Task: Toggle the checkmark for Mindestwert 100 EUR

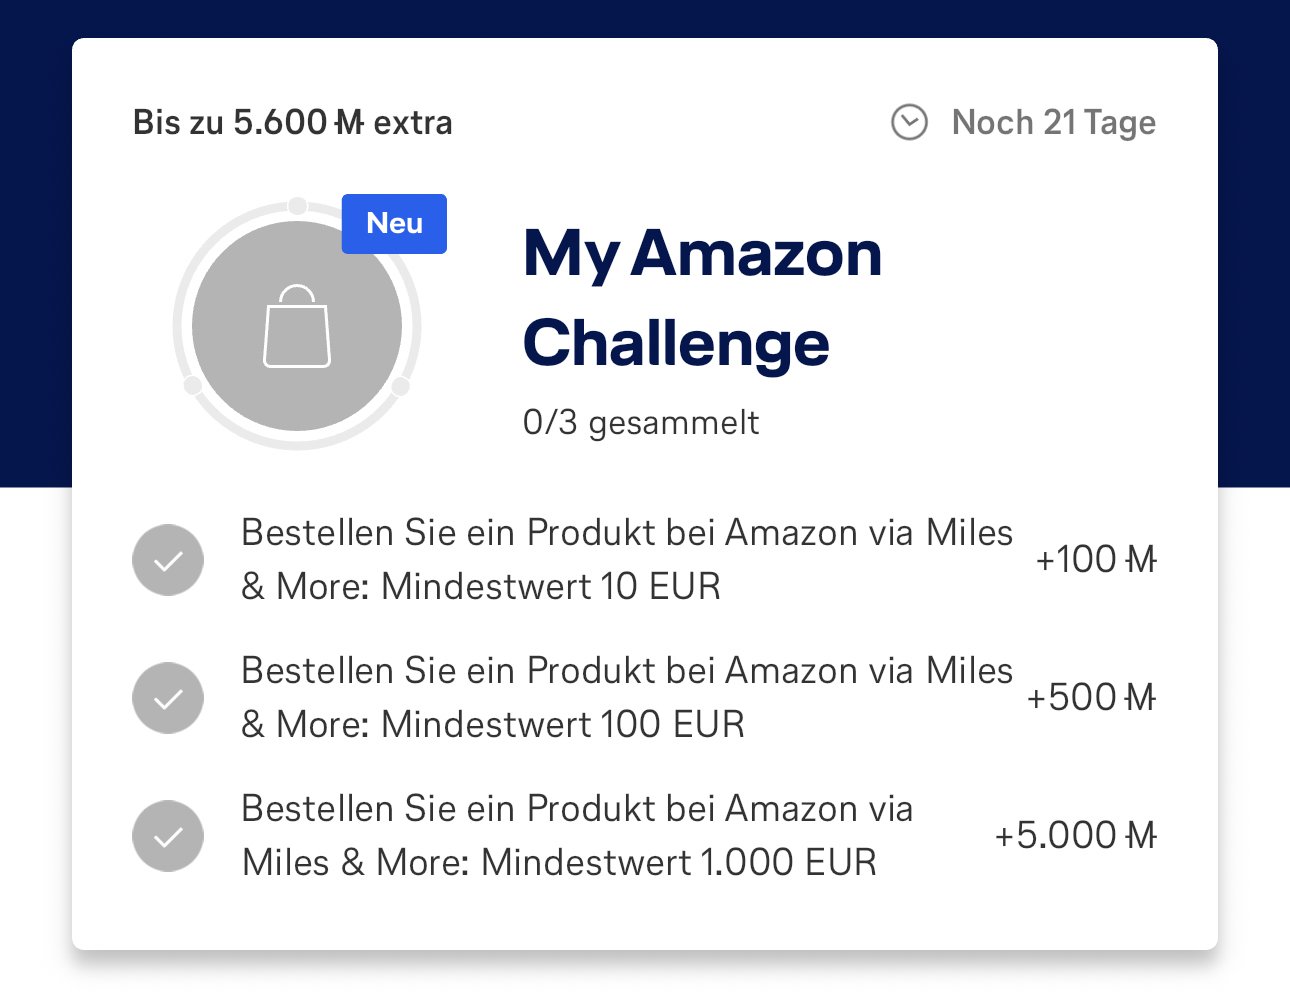Action: tap(168, 698)
